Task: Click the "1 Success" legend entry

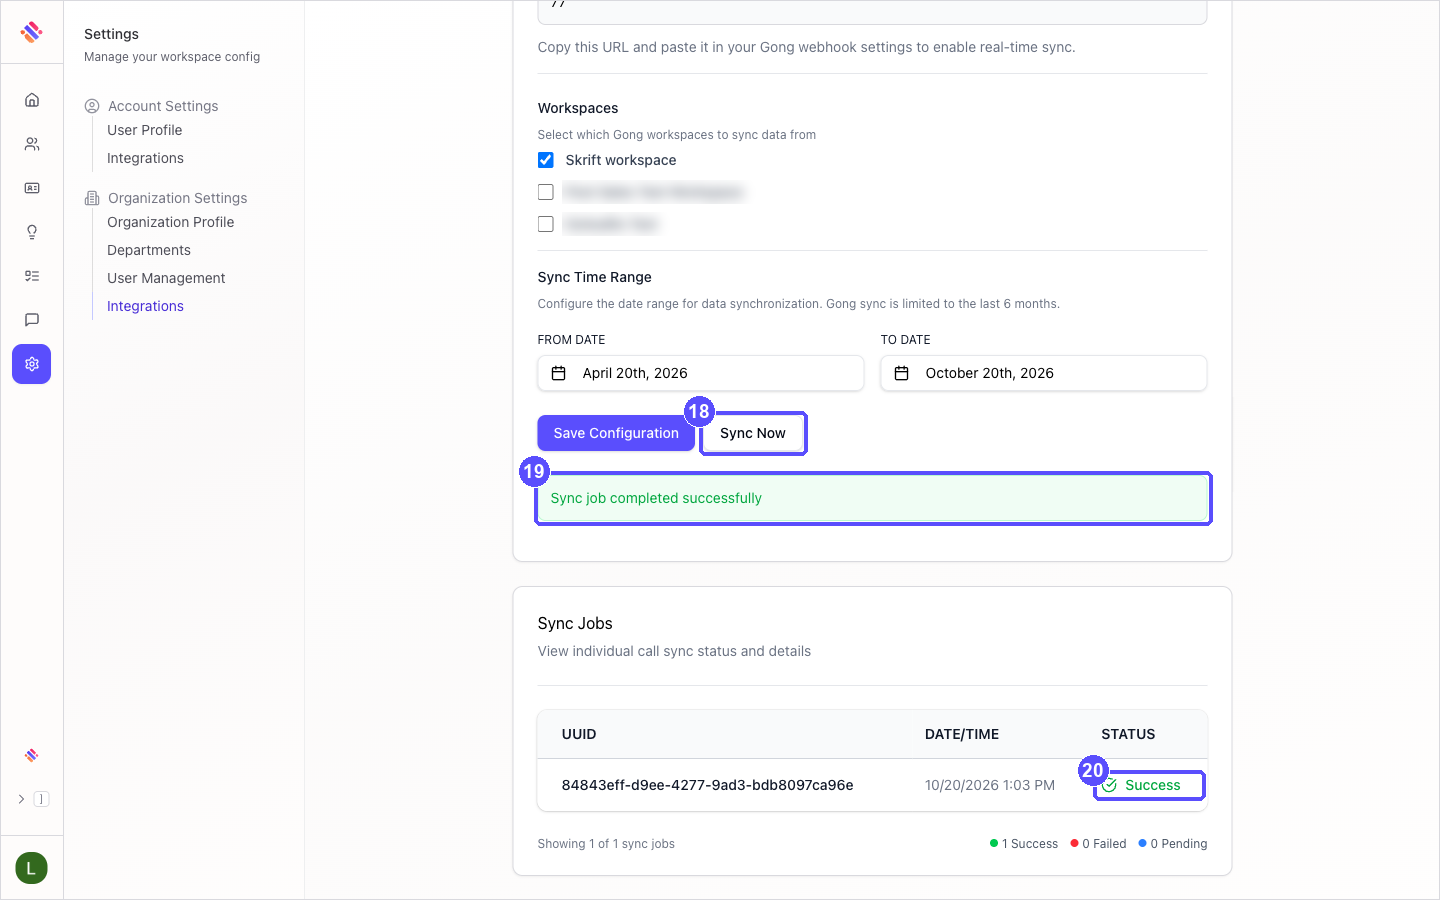Action: (x=1024, y=844)
